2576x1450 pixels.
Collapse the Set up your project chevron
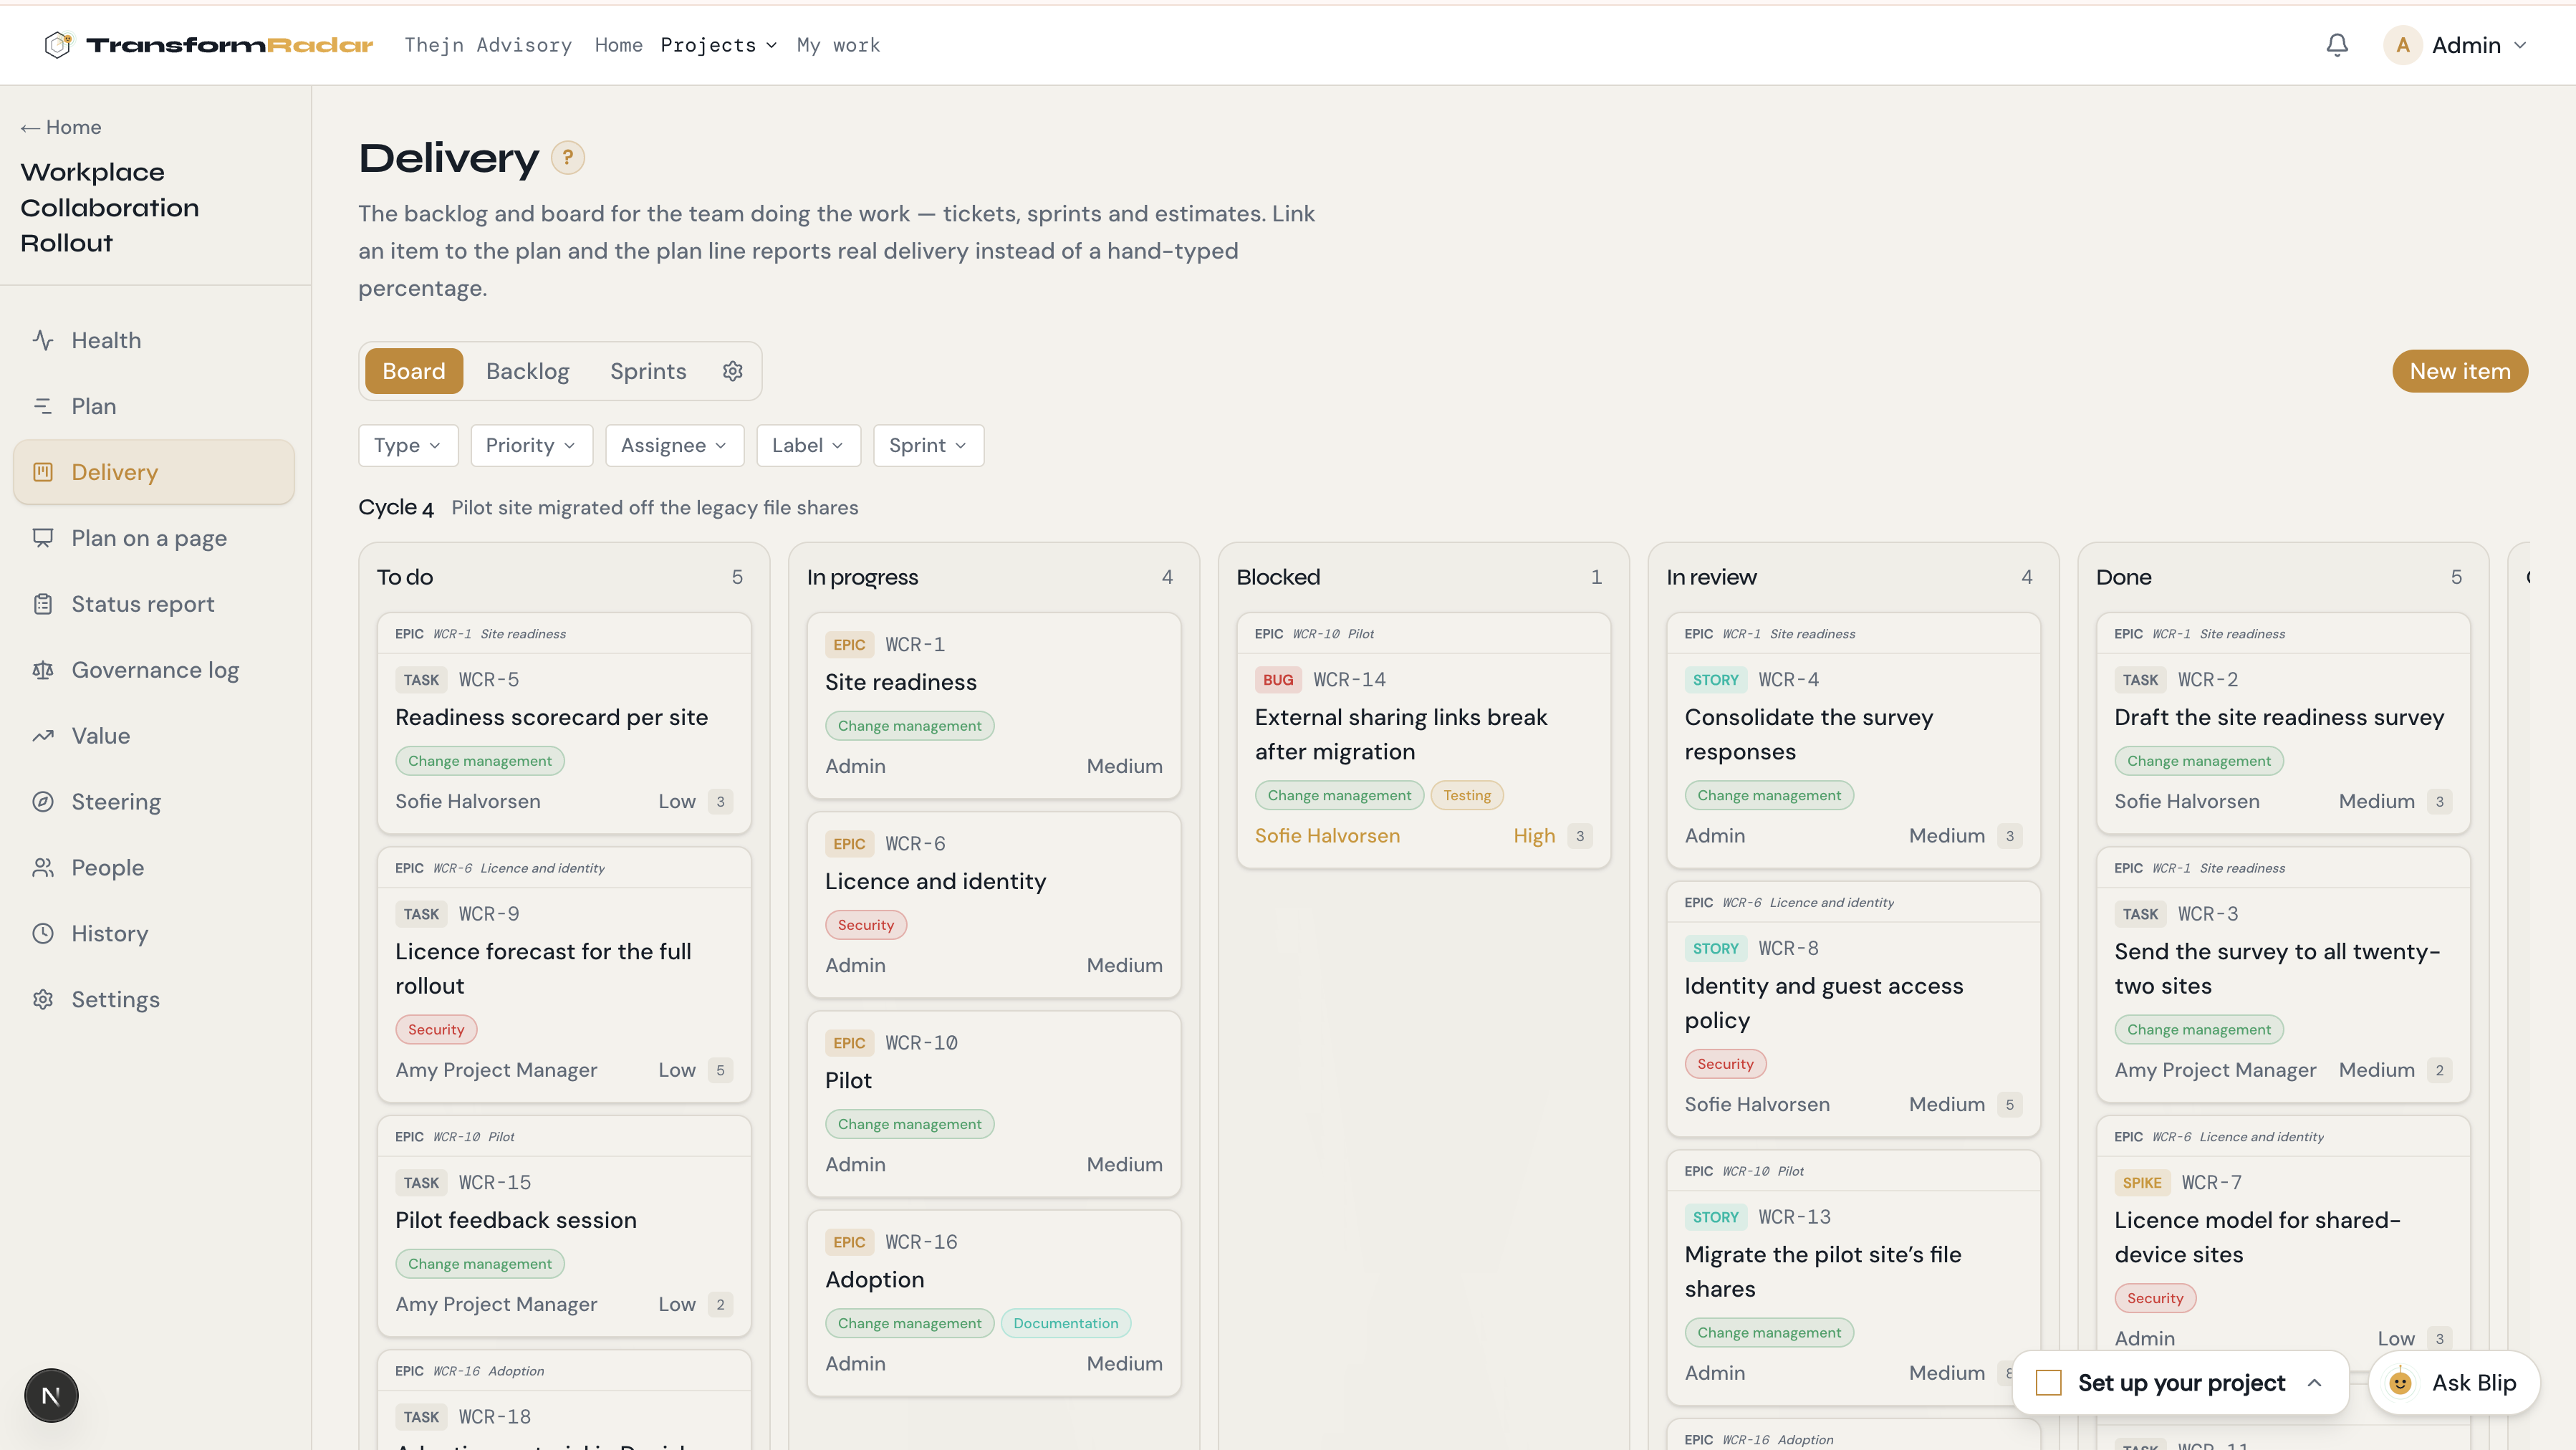pos(2314,1383)
